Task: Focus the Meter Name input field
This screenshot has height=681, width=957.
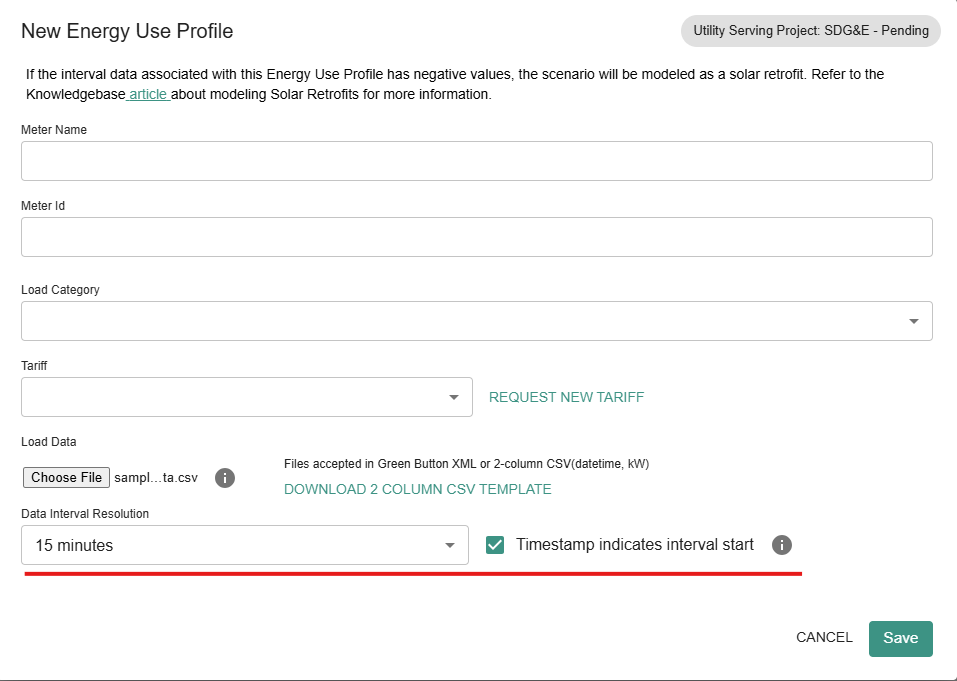Action: pyautogui.click(x=476, y=161)
